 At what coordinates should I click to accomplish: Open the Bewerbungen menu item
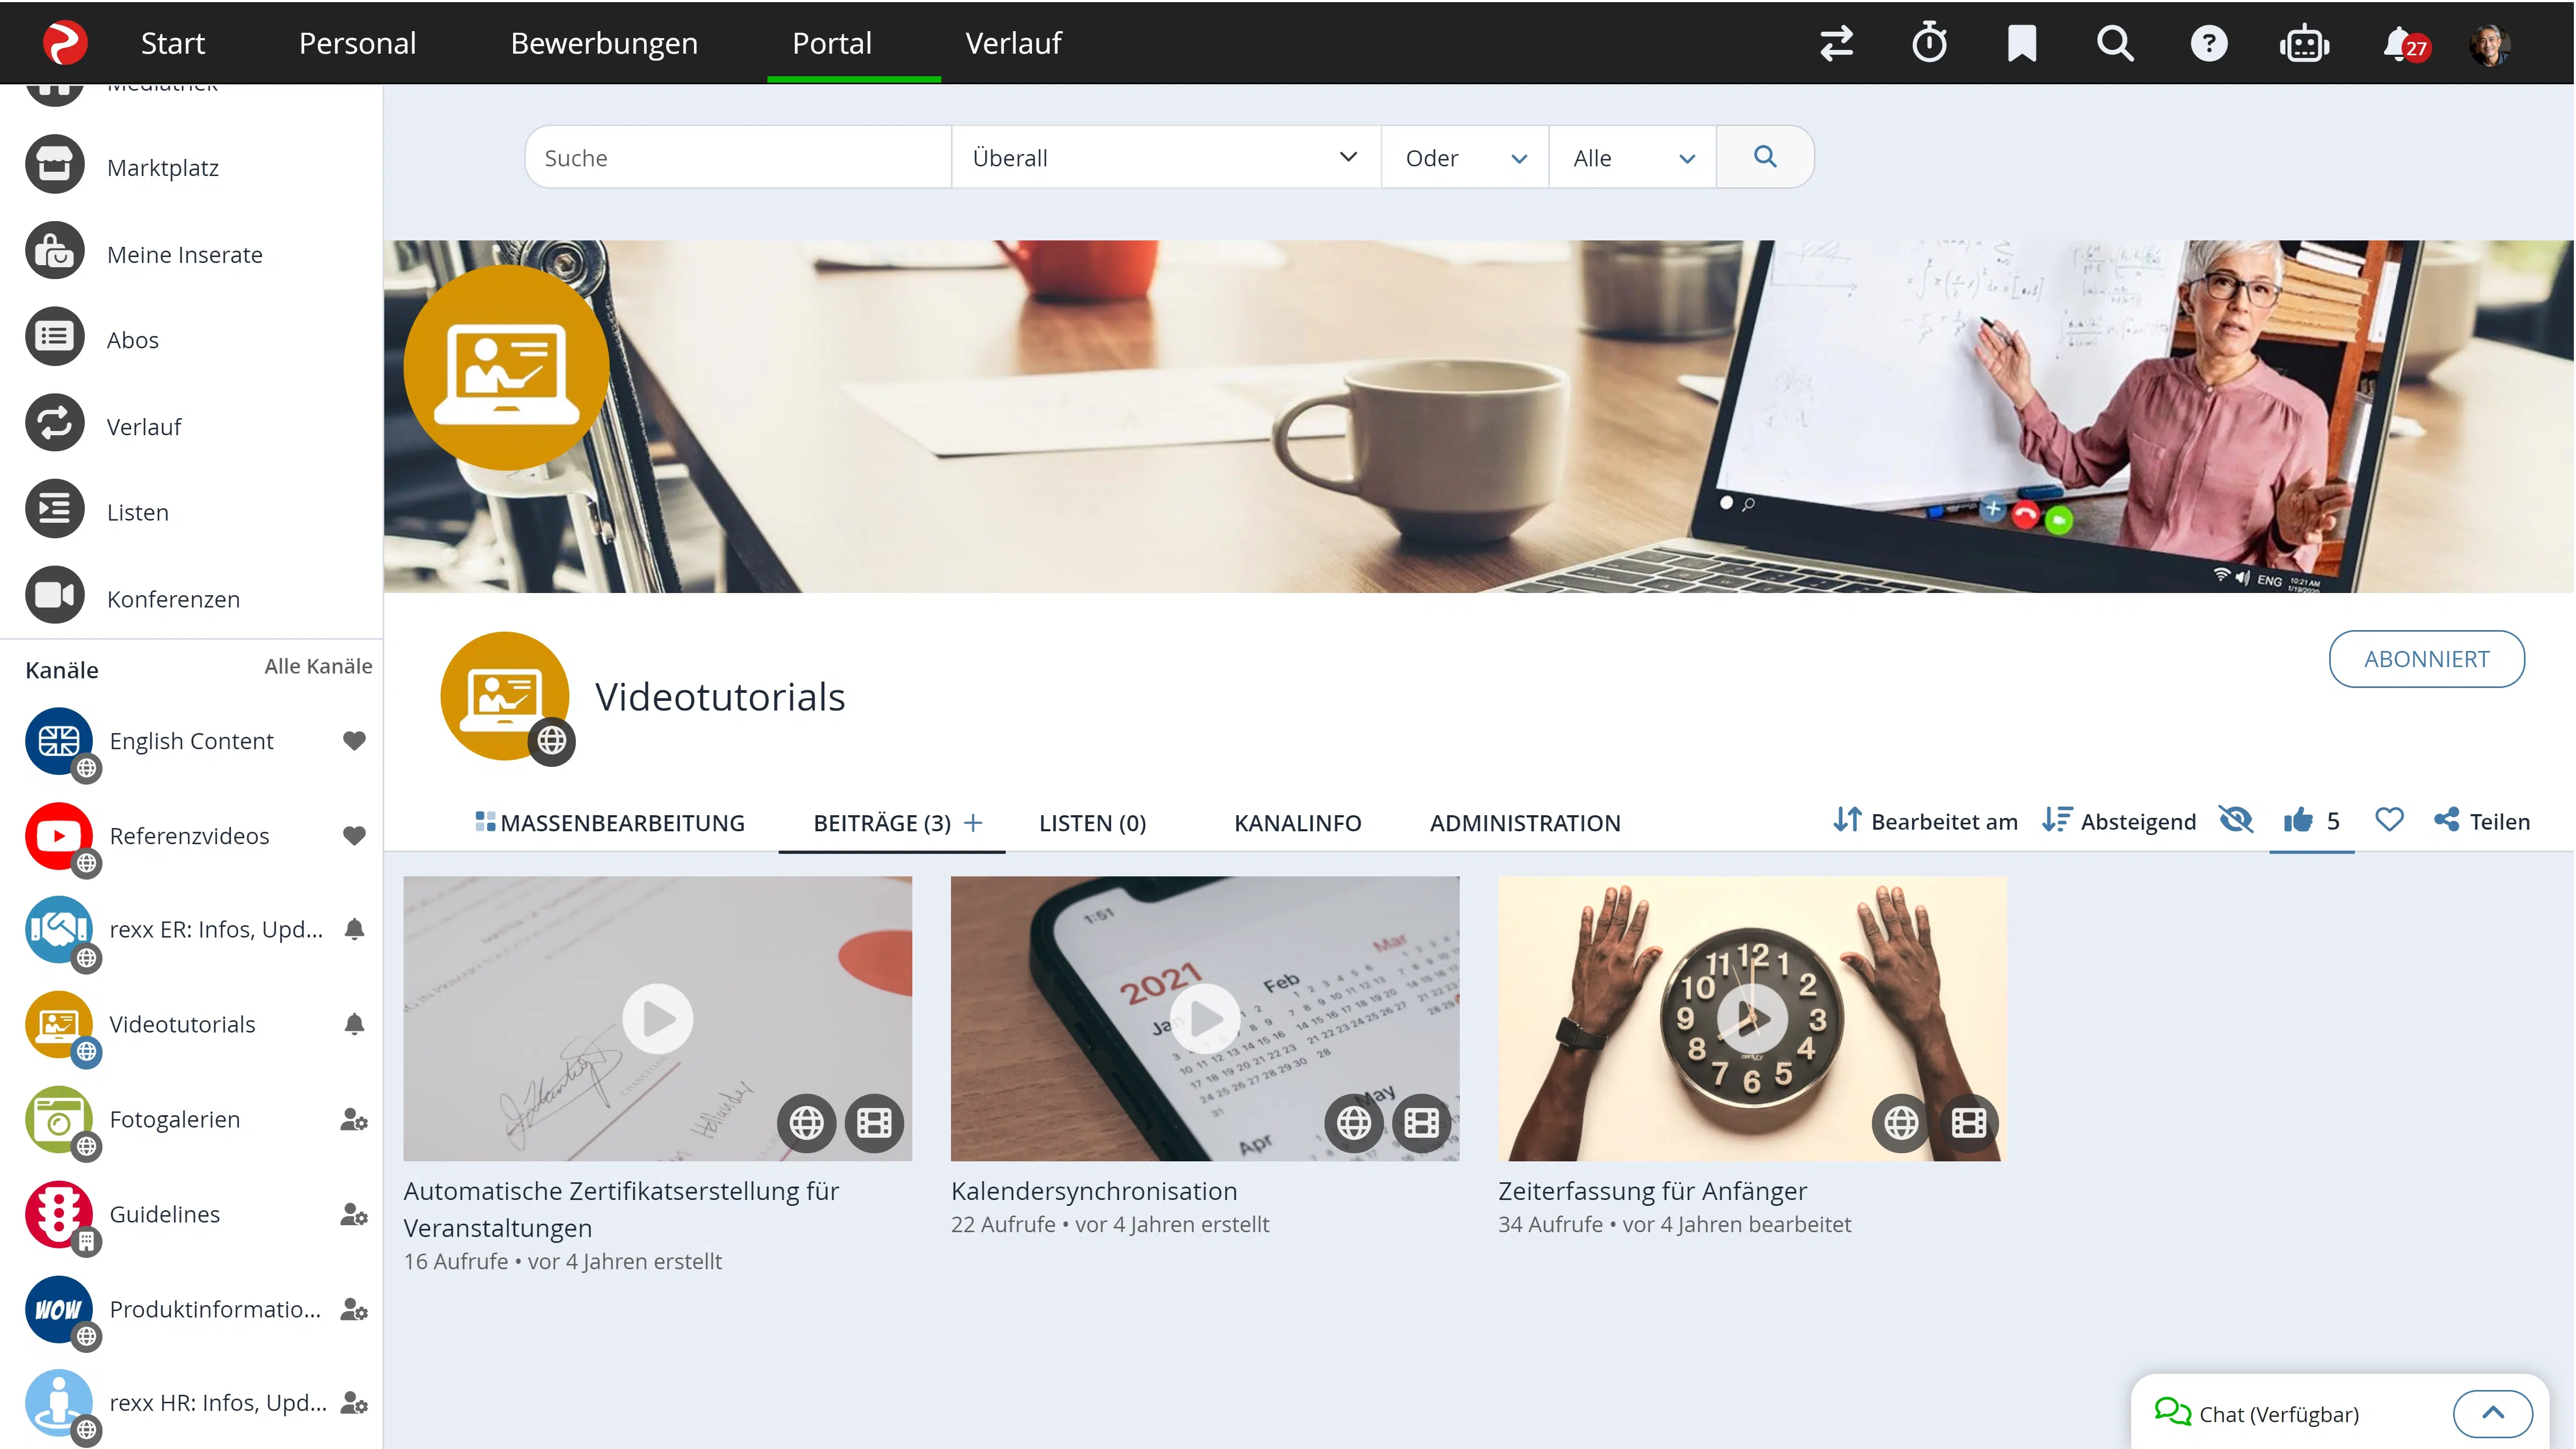pos(604,43)
